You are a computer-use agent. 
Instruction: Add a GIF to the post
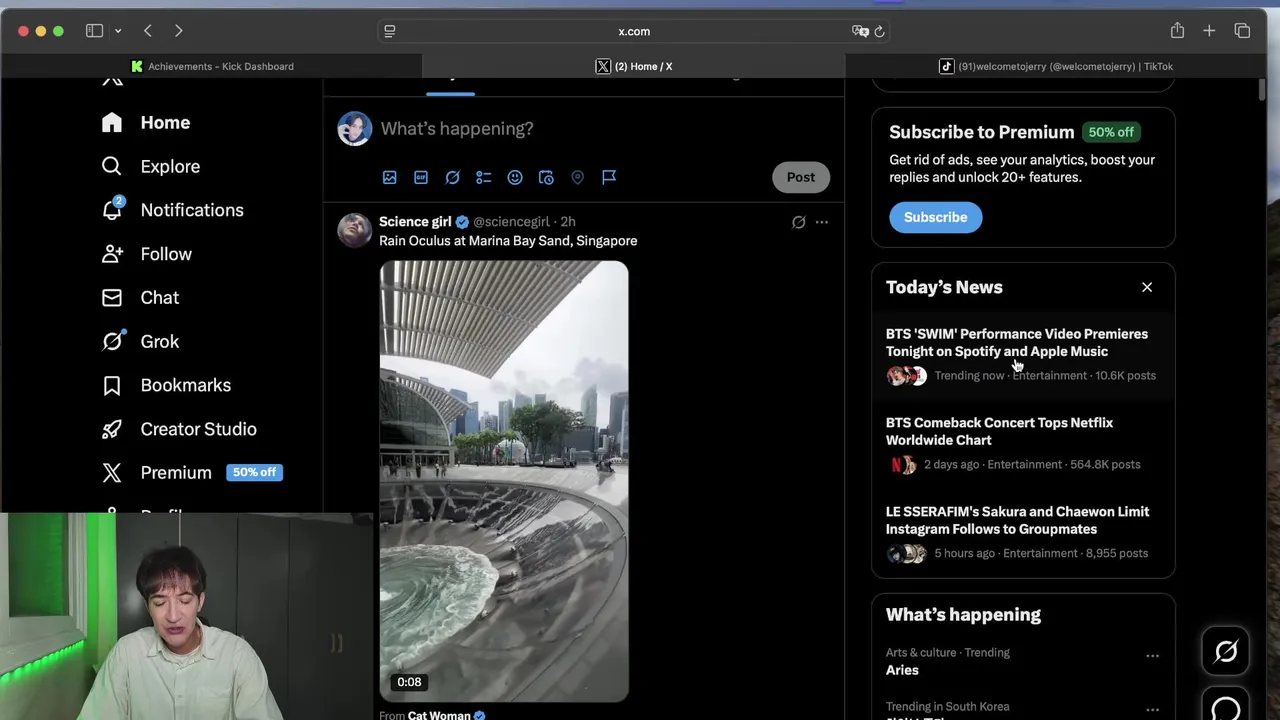[x=421, y=177]
